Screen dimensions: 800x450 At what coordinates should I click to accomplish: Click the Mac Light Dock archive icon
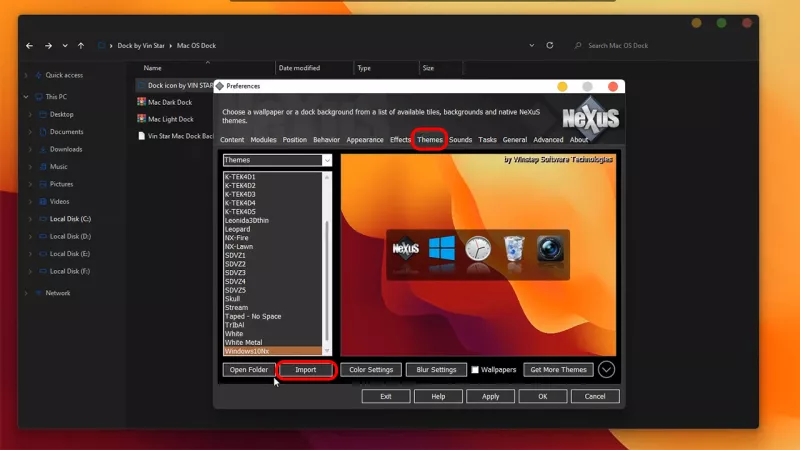coord(141,119)
